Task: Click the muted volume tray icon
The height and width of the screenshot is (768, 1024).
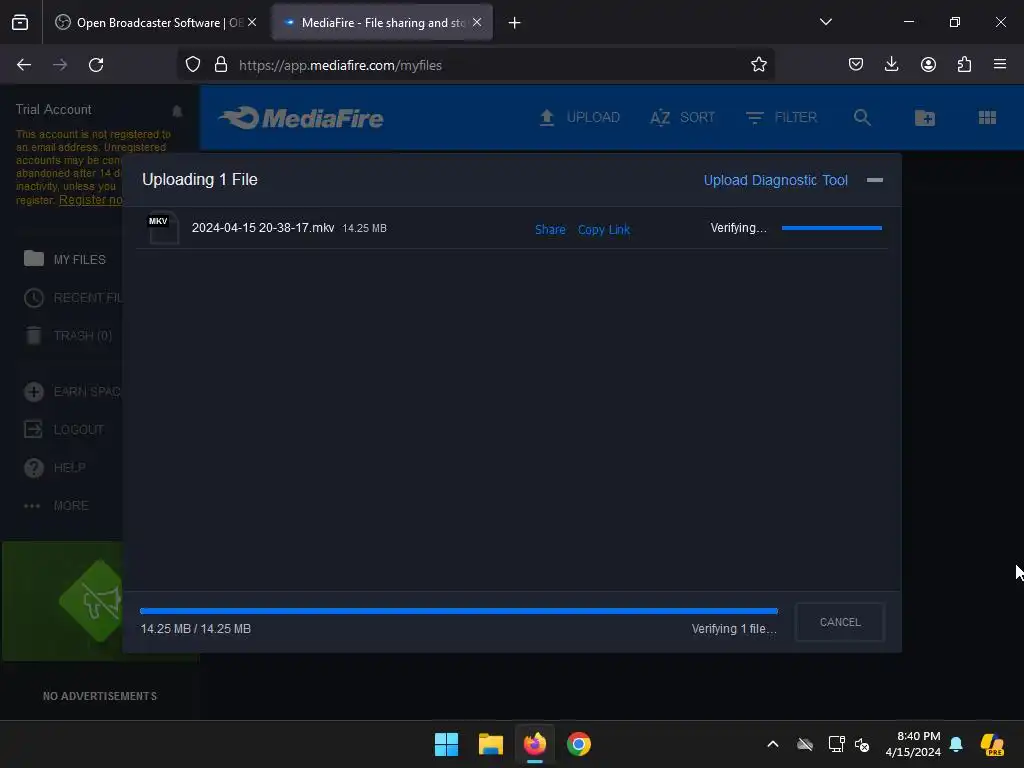Action: (862, 745)
